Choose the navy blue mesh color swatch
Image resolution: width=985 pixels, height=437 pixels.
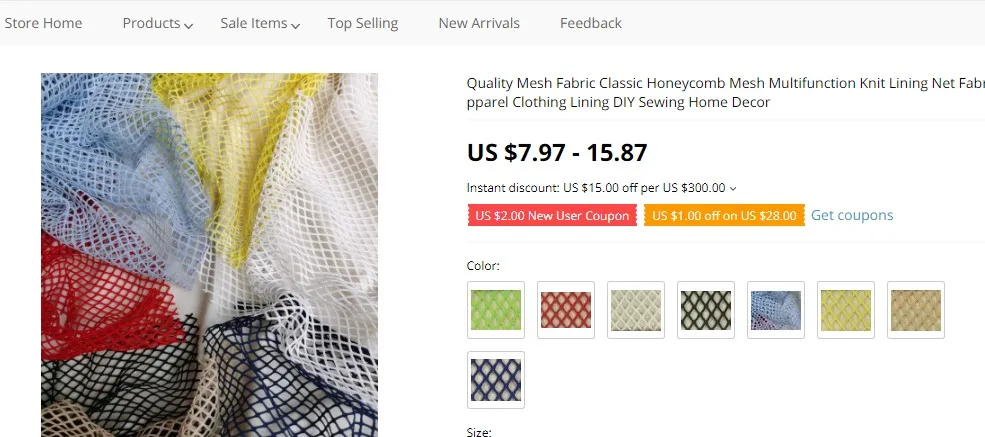[x=496, y=380]
